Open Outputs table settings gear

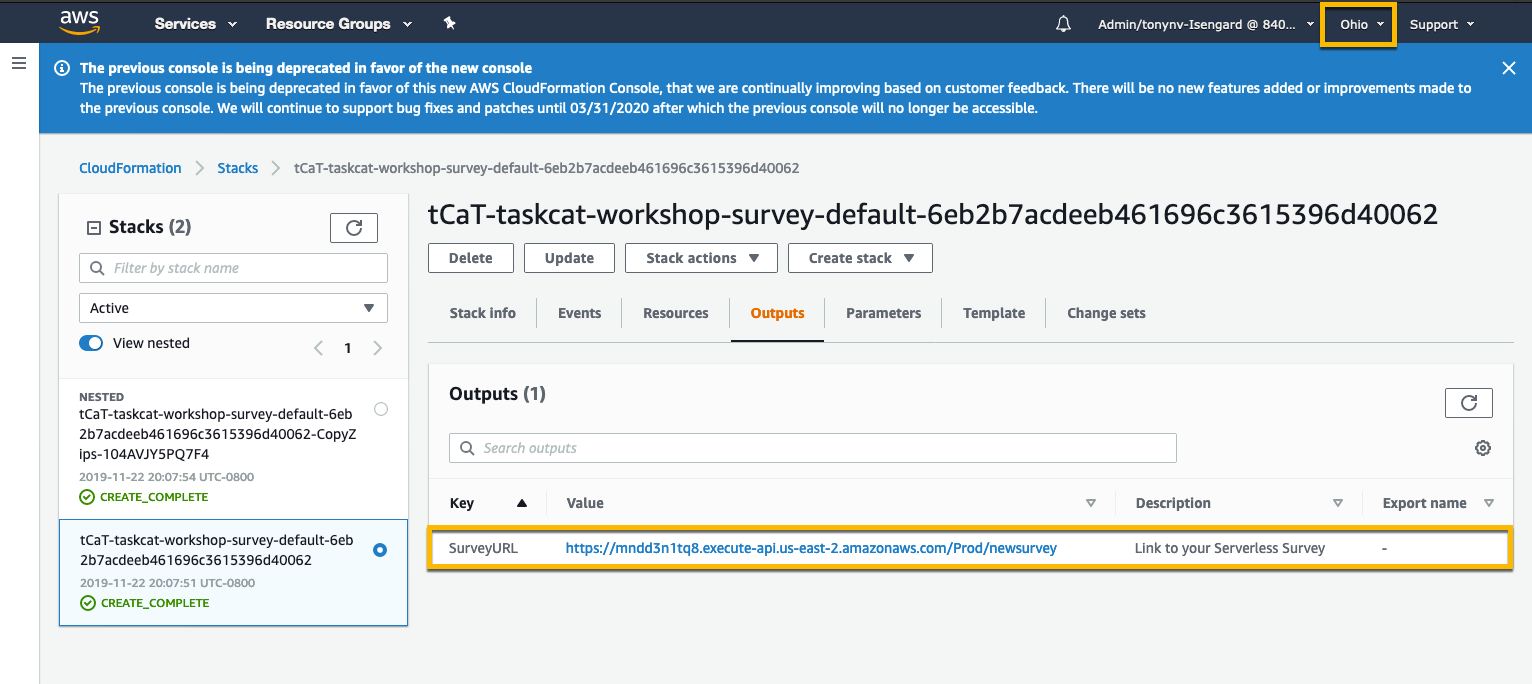coord(1483,448)
